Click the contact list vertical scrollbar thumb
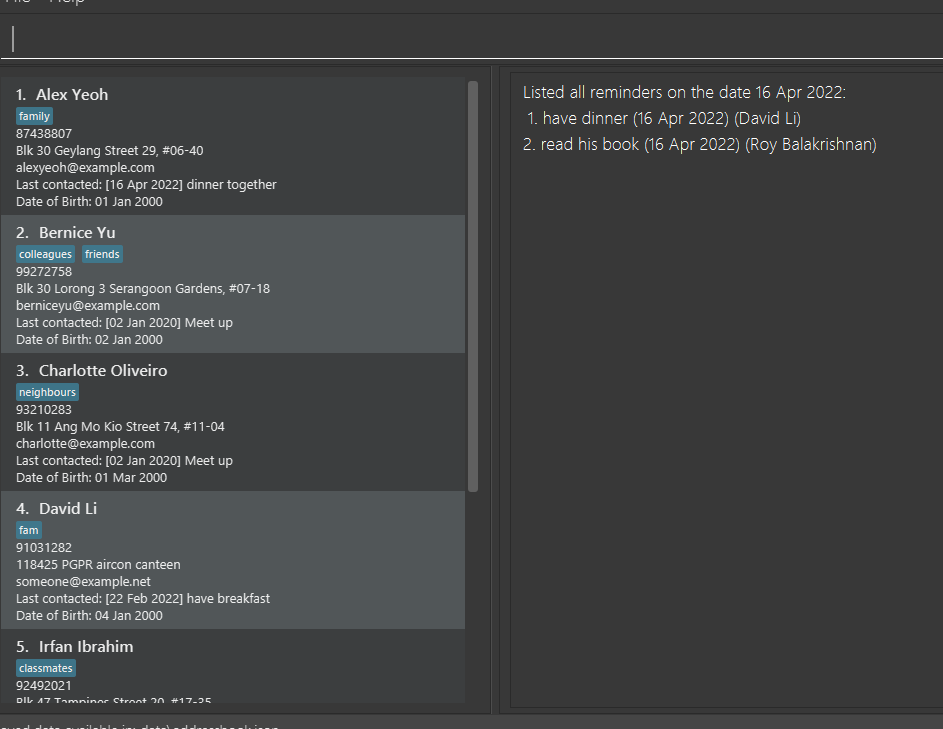 pos(473,286)
